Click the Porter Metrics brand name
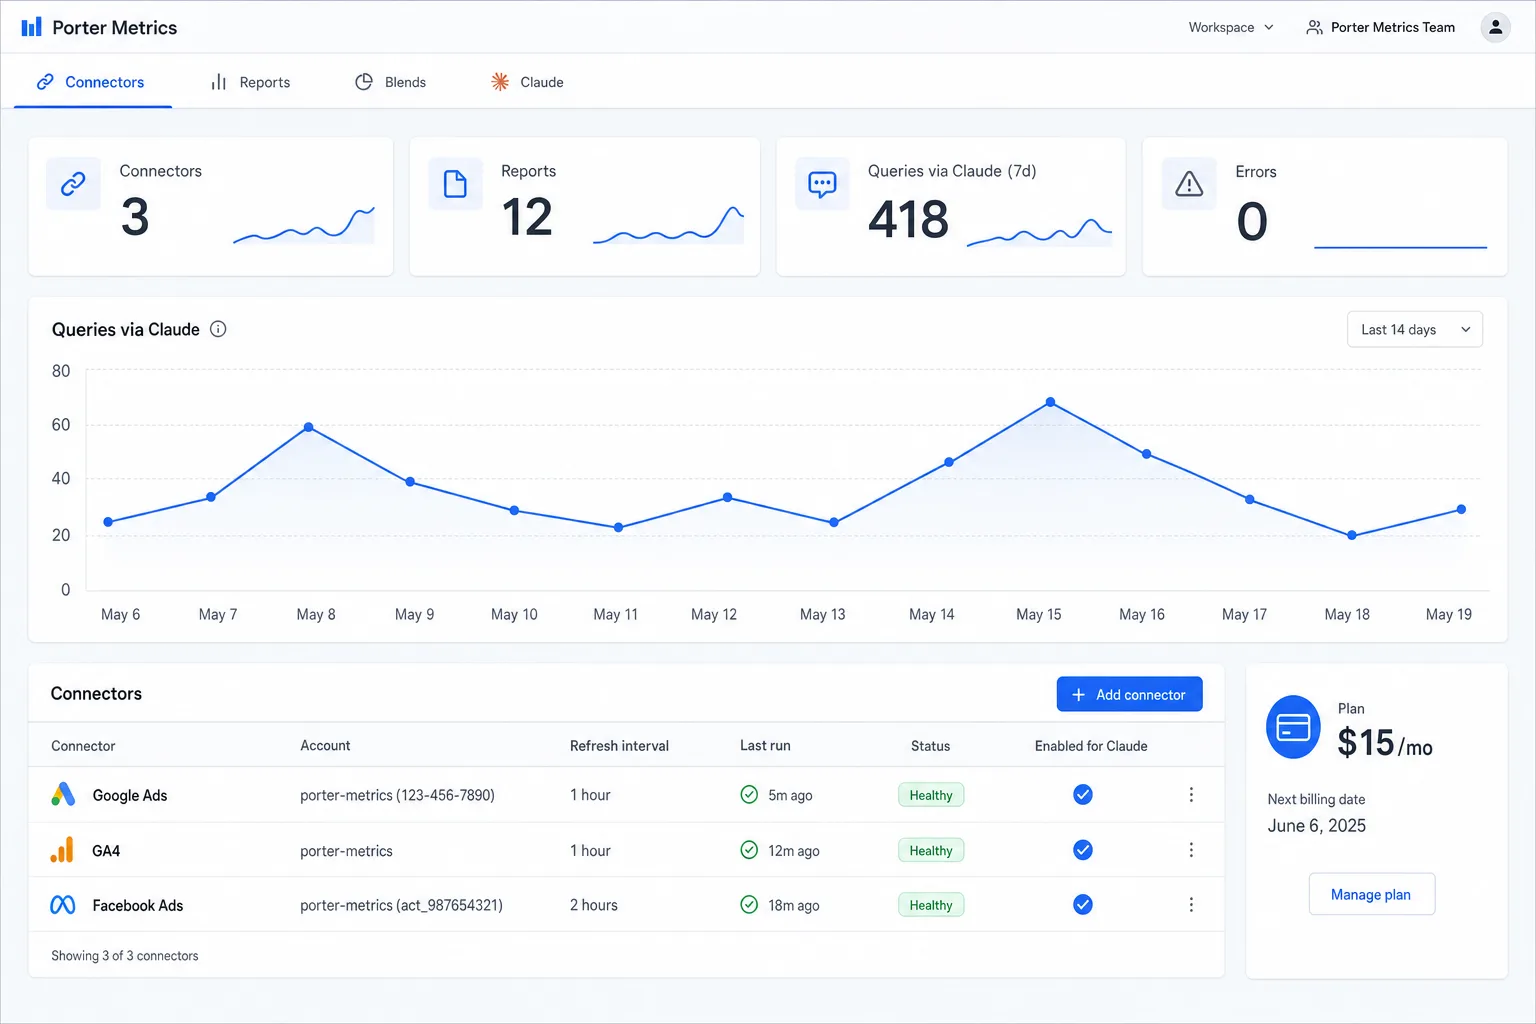 click(x=115, y=27)
